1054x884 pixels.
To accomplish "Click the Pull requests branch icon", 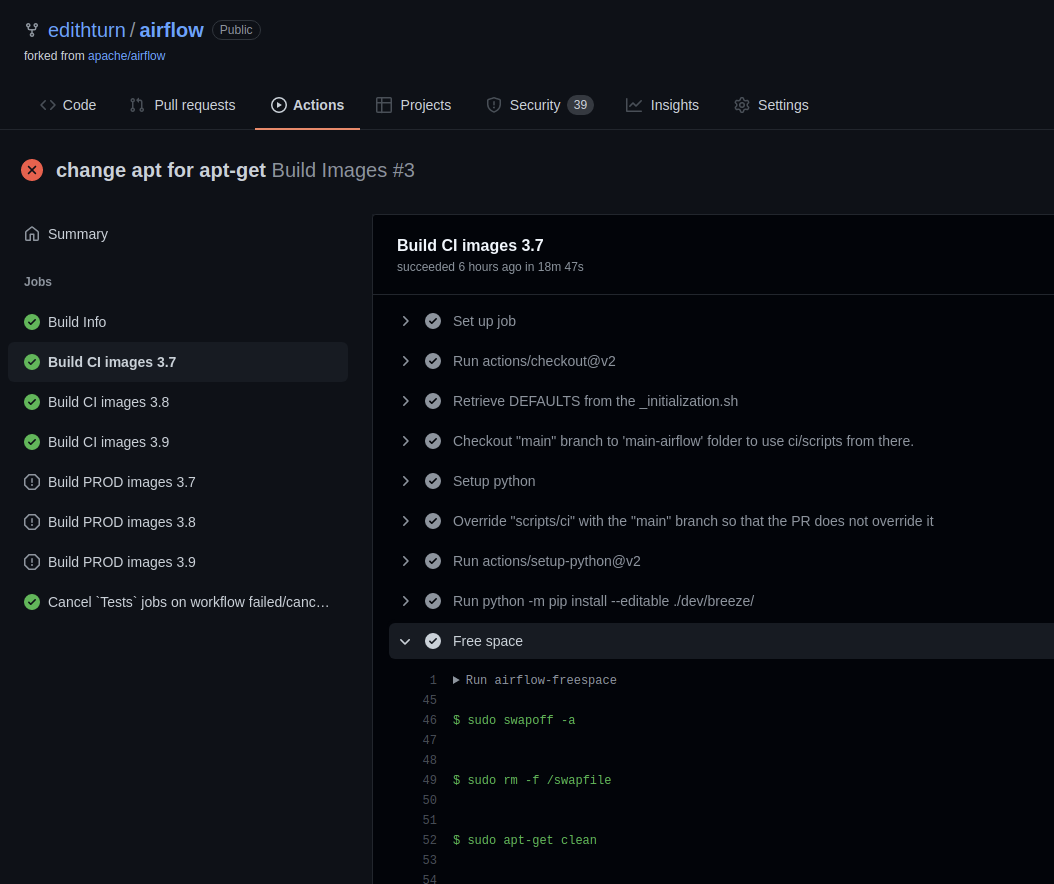I will 137,105.
